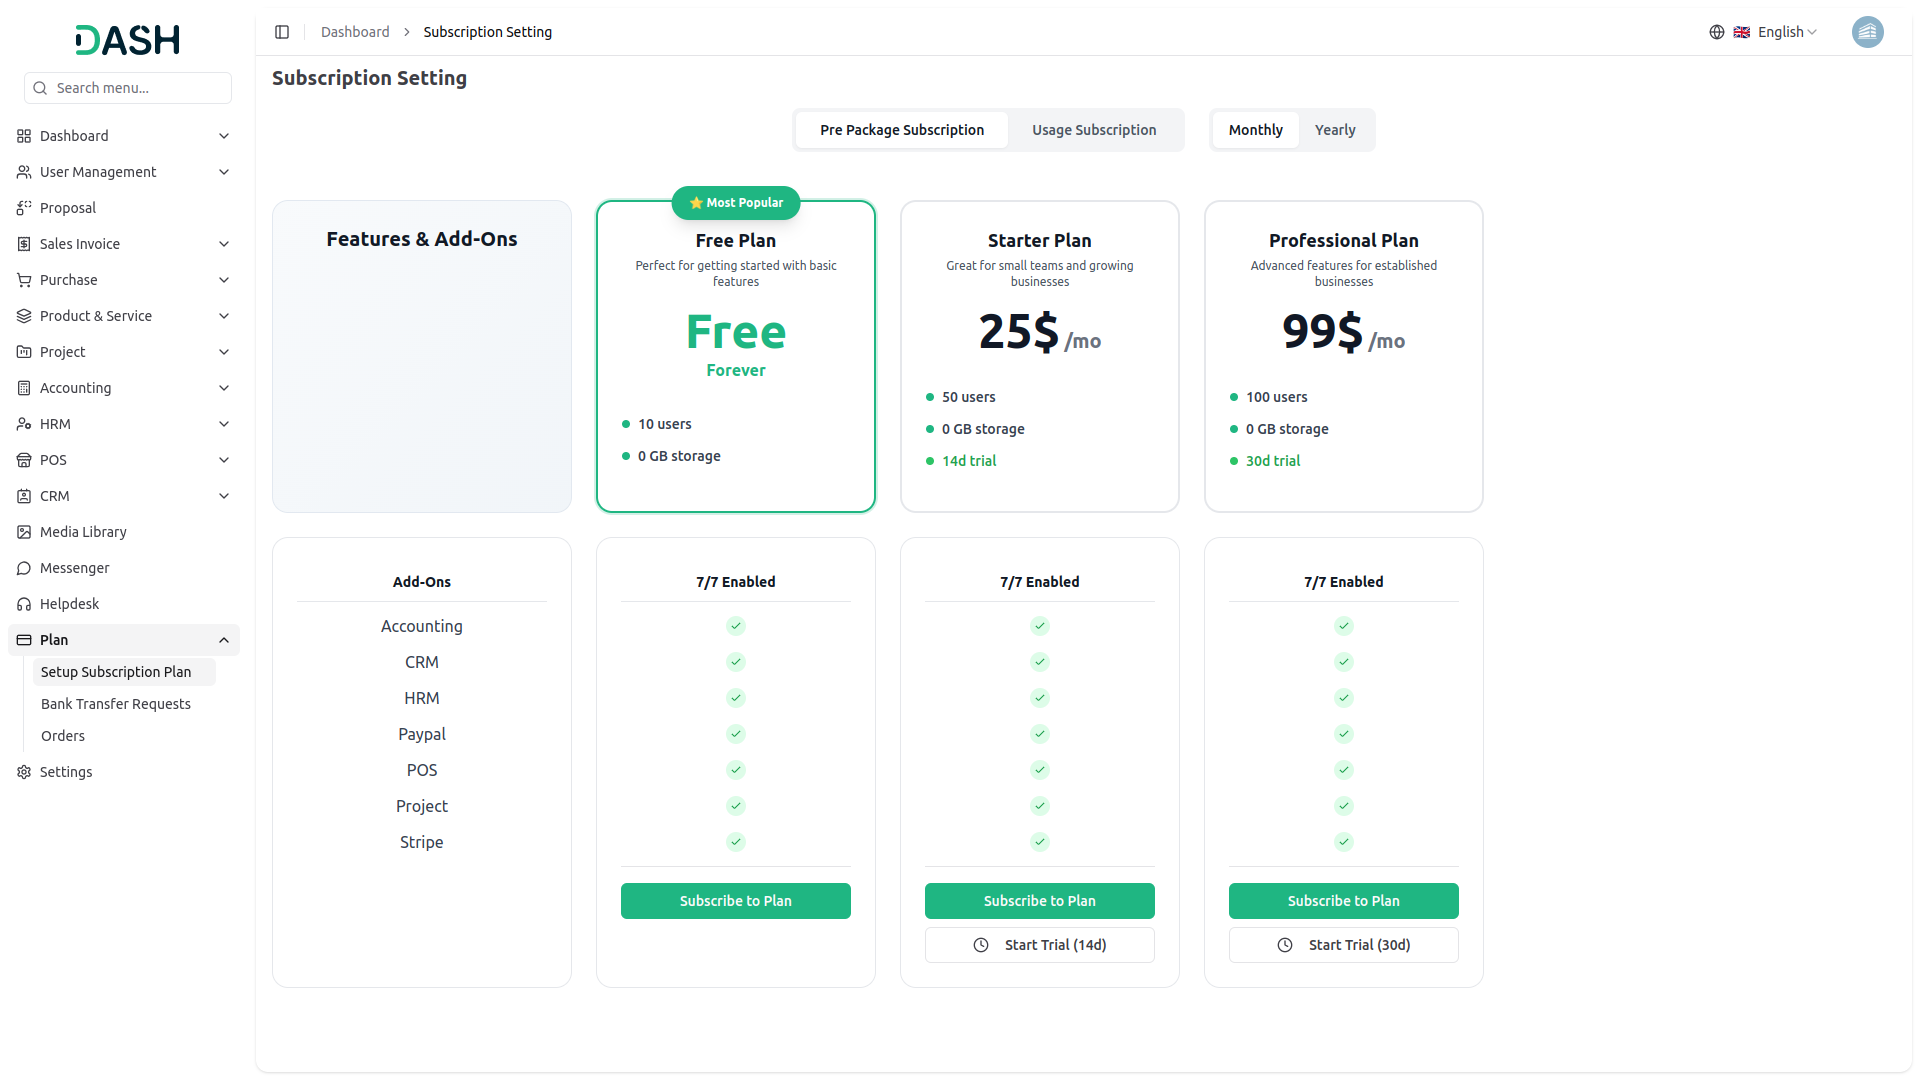
Task: Switch billing to Yearly
Action: click(1334, 130)
